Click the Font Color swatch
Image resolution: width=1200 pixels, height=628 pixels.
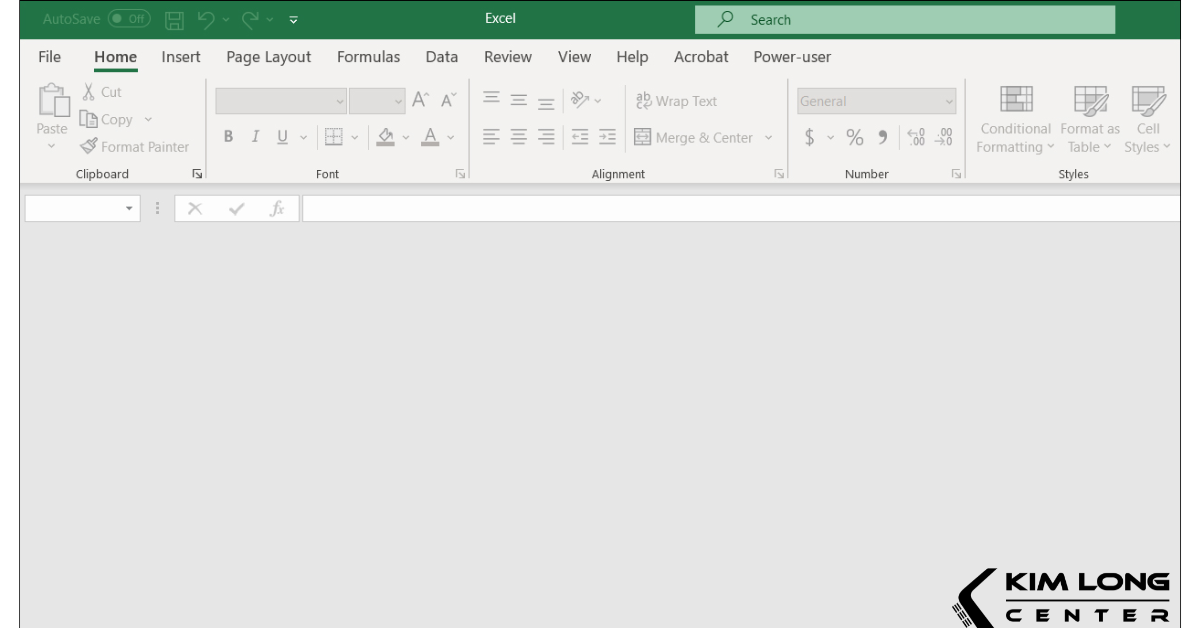tap(430, 136)
